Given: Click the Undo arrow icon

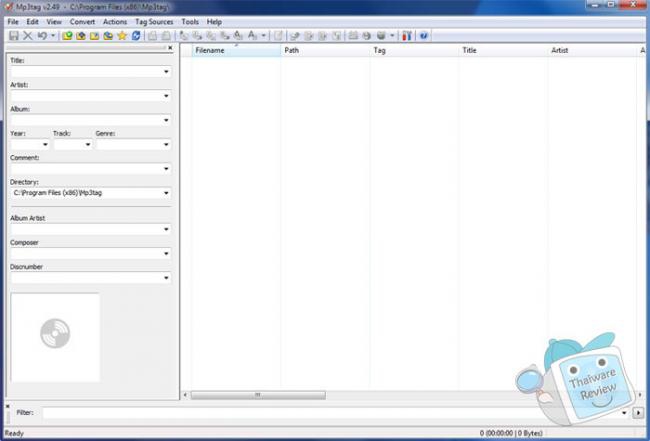Looking at the screenshot, I should click(42, 36).
